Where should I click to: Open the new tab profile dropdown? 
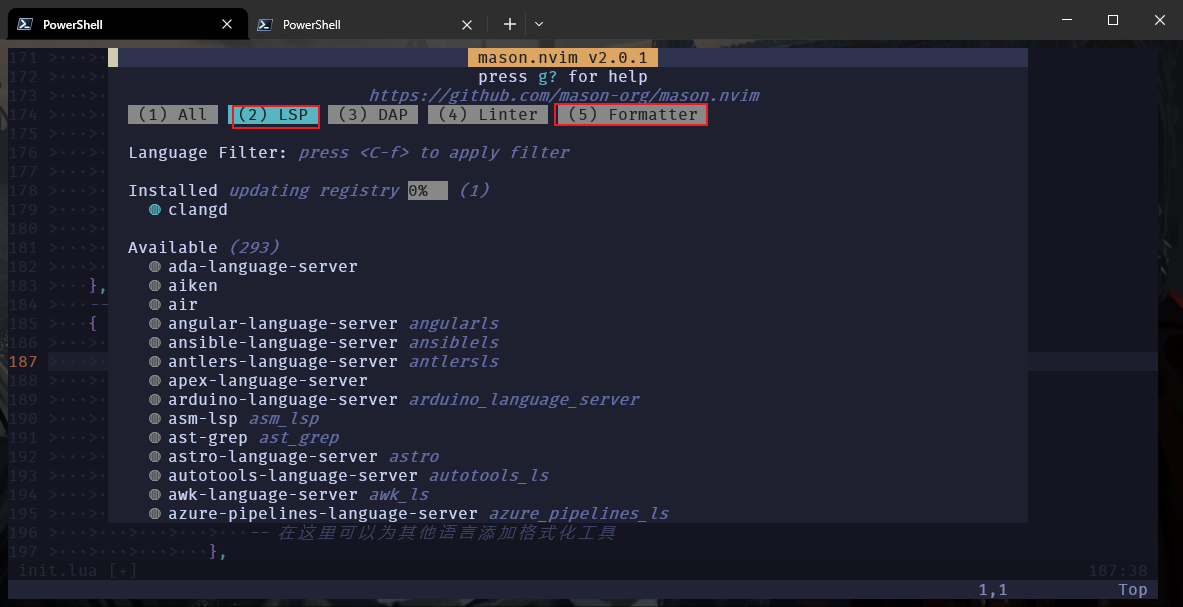tap(539, 24)
